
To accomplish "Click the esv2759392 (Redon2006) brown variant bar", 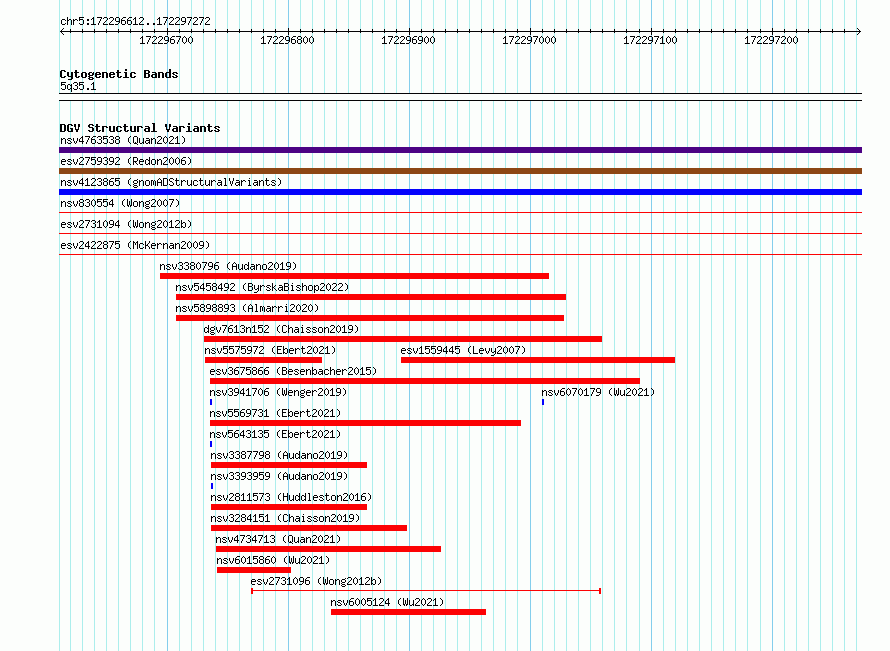I will point(460,171).
